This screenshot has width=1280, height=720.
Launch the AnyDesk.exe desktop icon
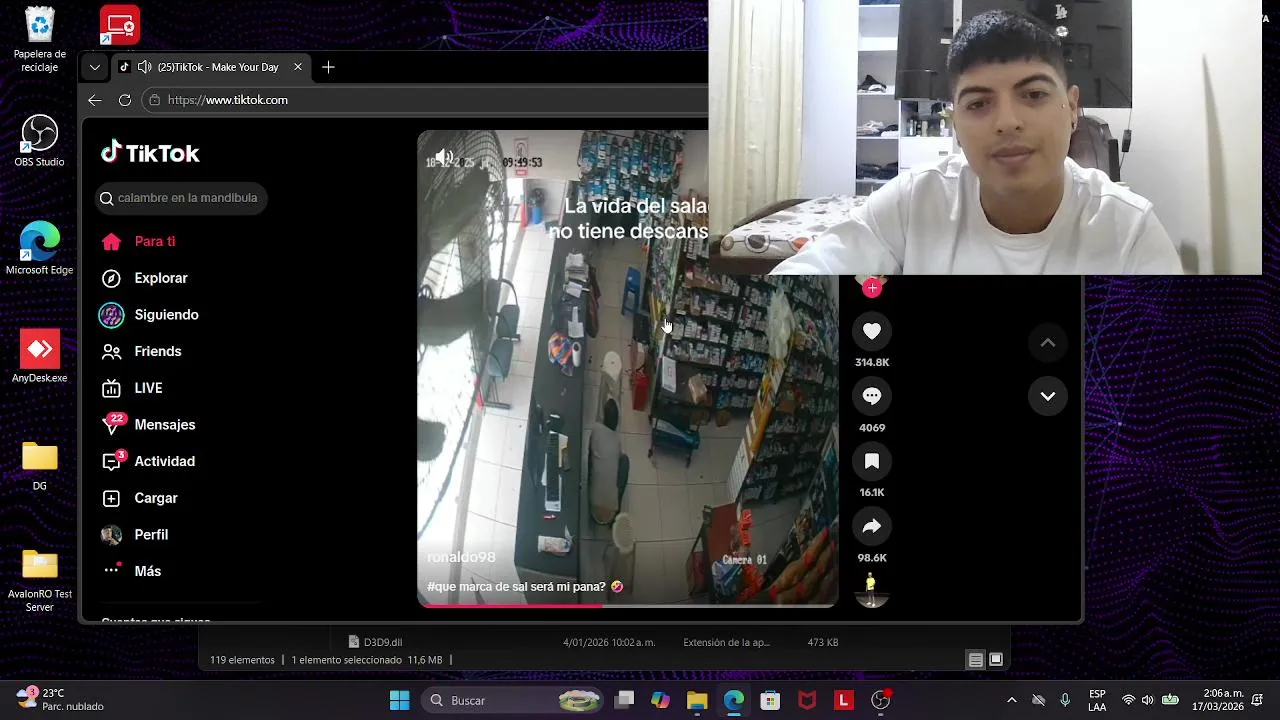click(39, 357)
